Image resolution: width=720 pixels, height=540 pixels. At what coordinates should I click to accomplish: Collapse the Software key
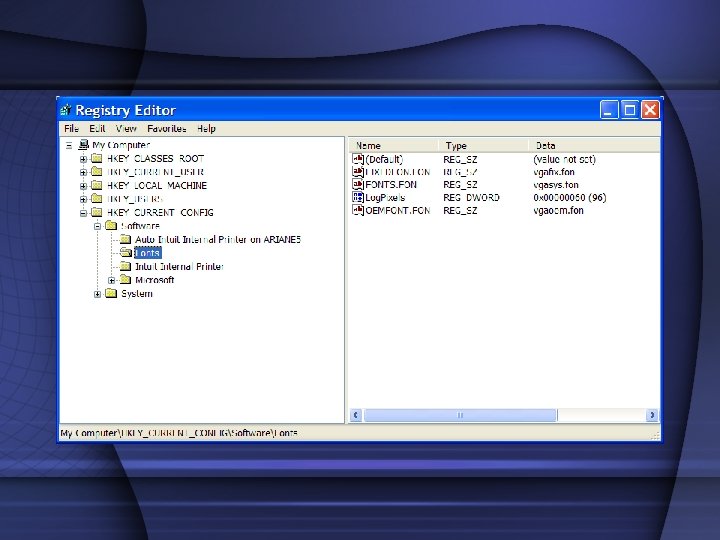(97, 226)
